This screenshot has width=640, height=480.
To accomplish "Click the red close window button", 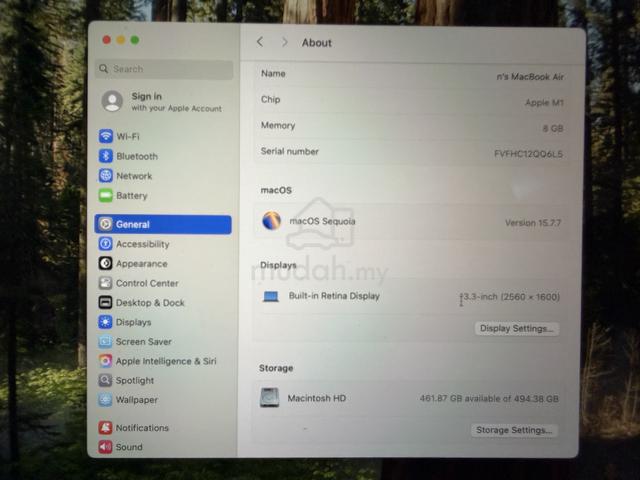I will [x=107, y=40].
